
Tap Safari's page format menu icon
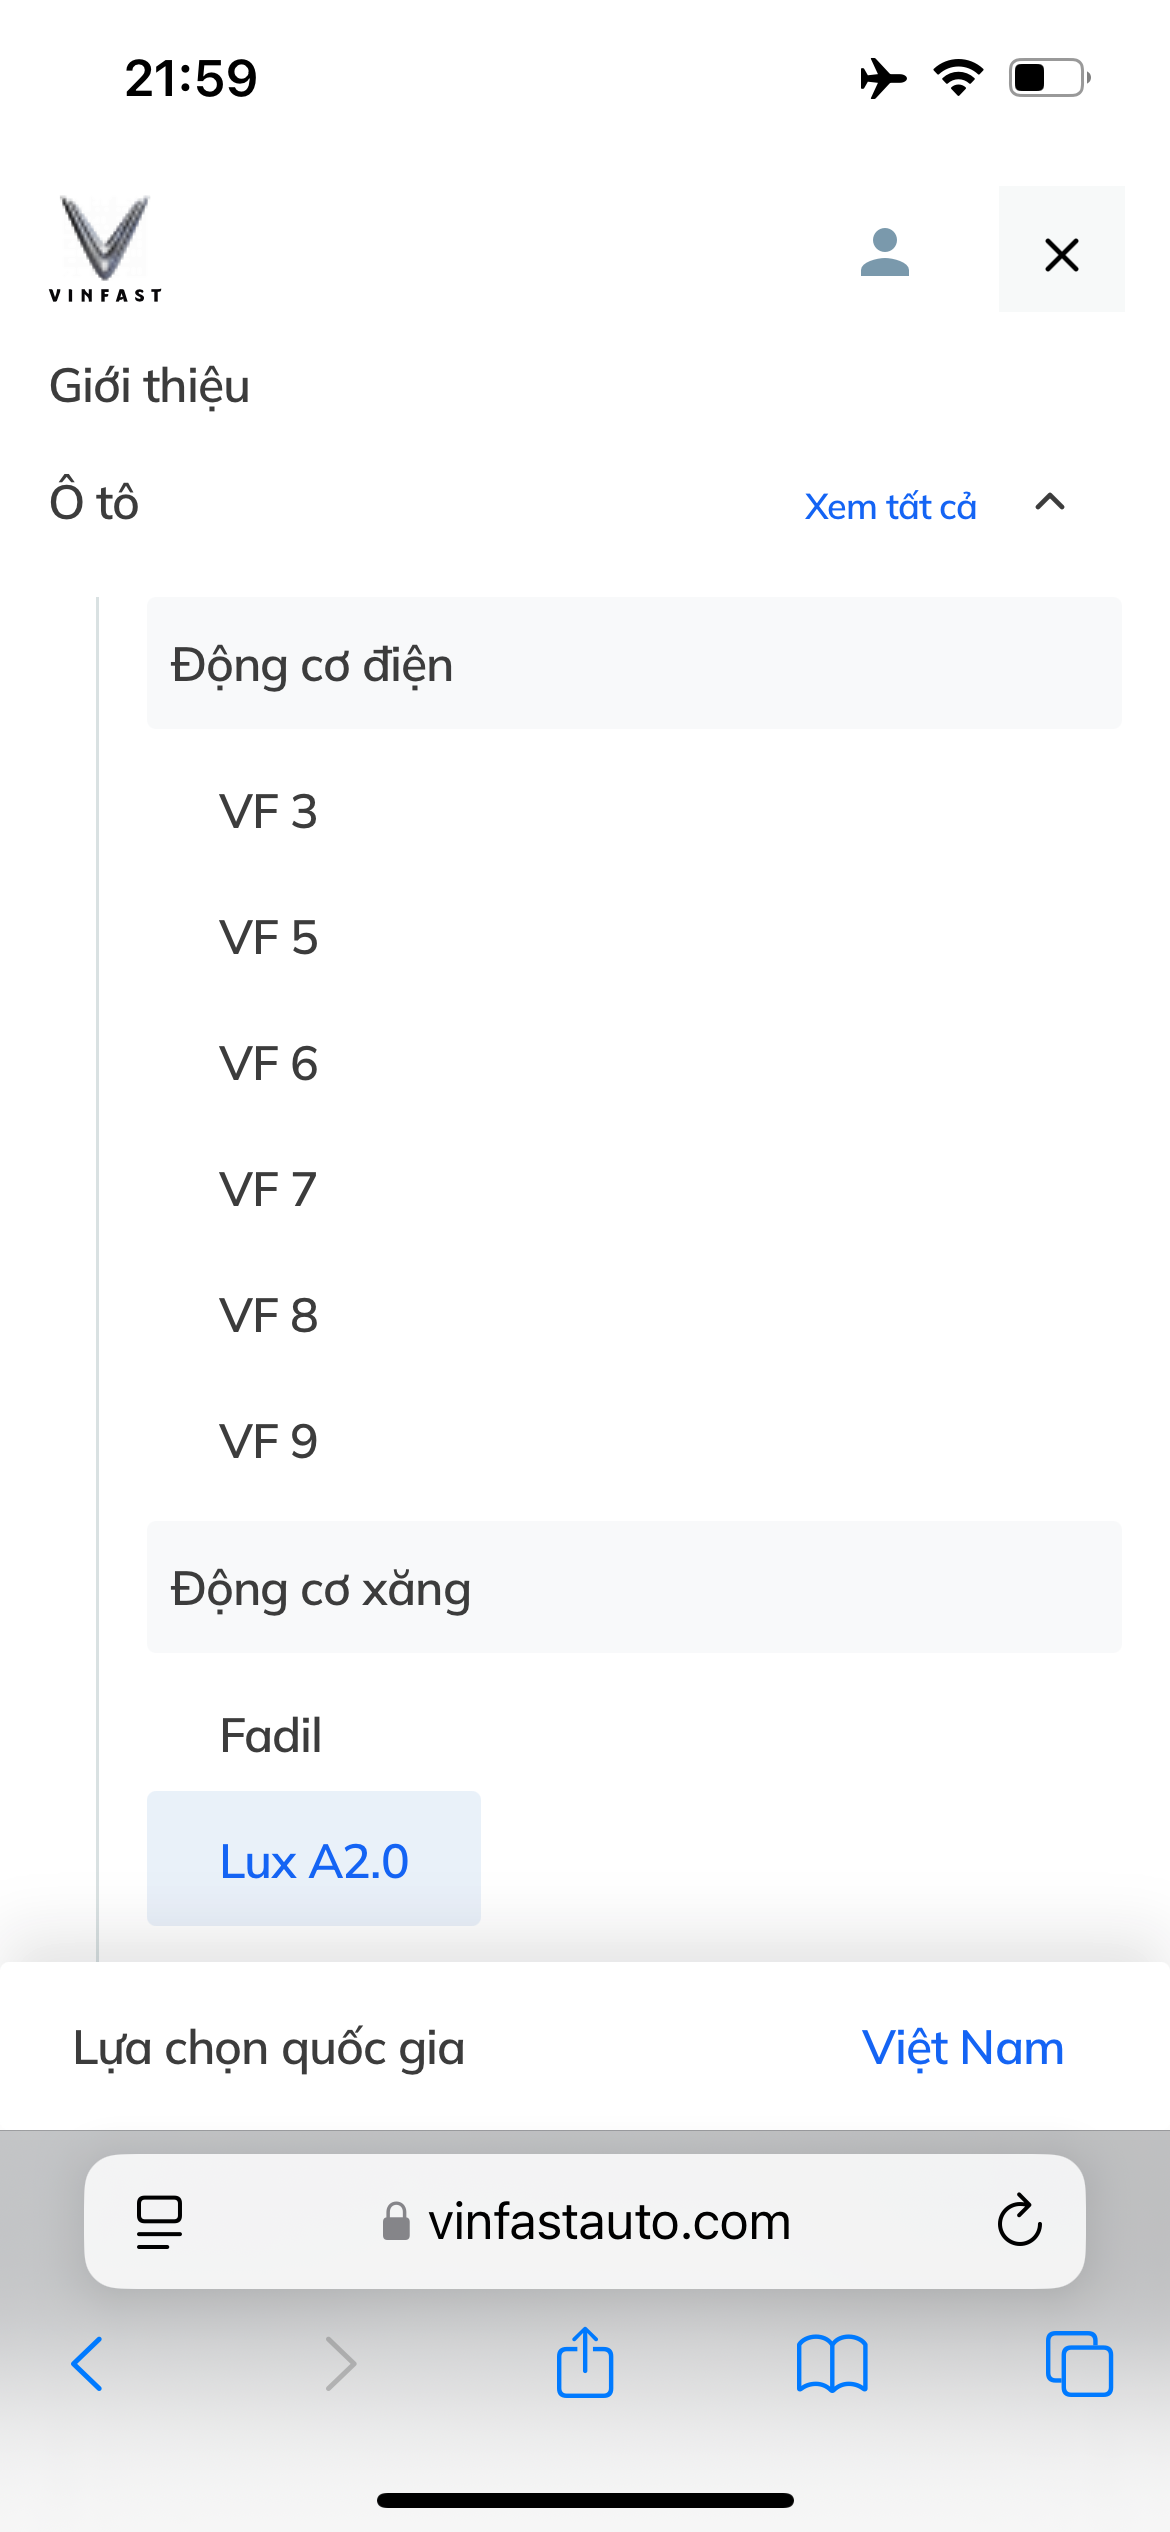coord(159,2222)
